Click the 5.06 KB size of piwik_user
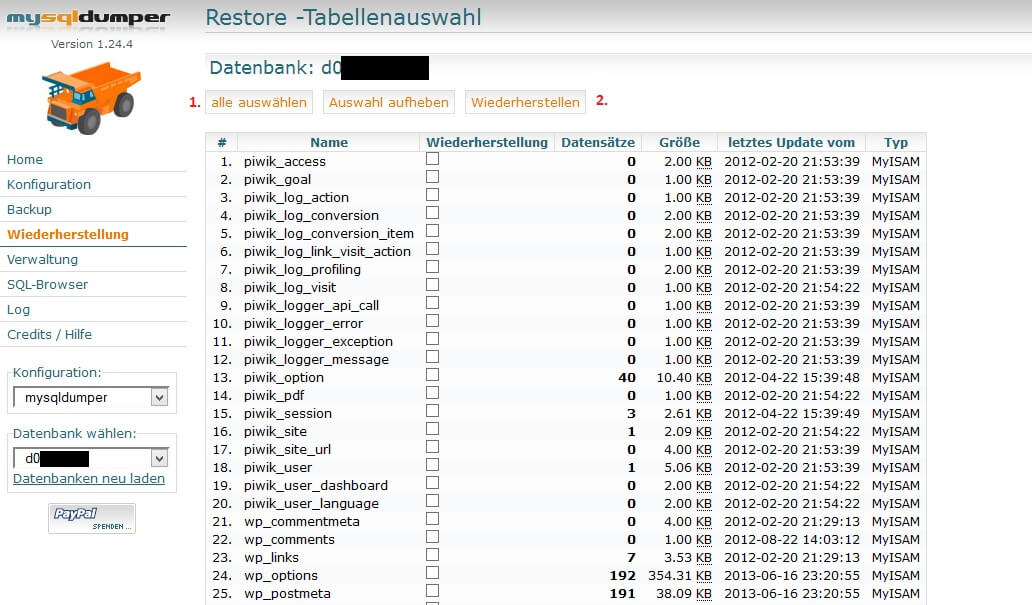Screen dimensions: 1032x605 tap(688, 467)
